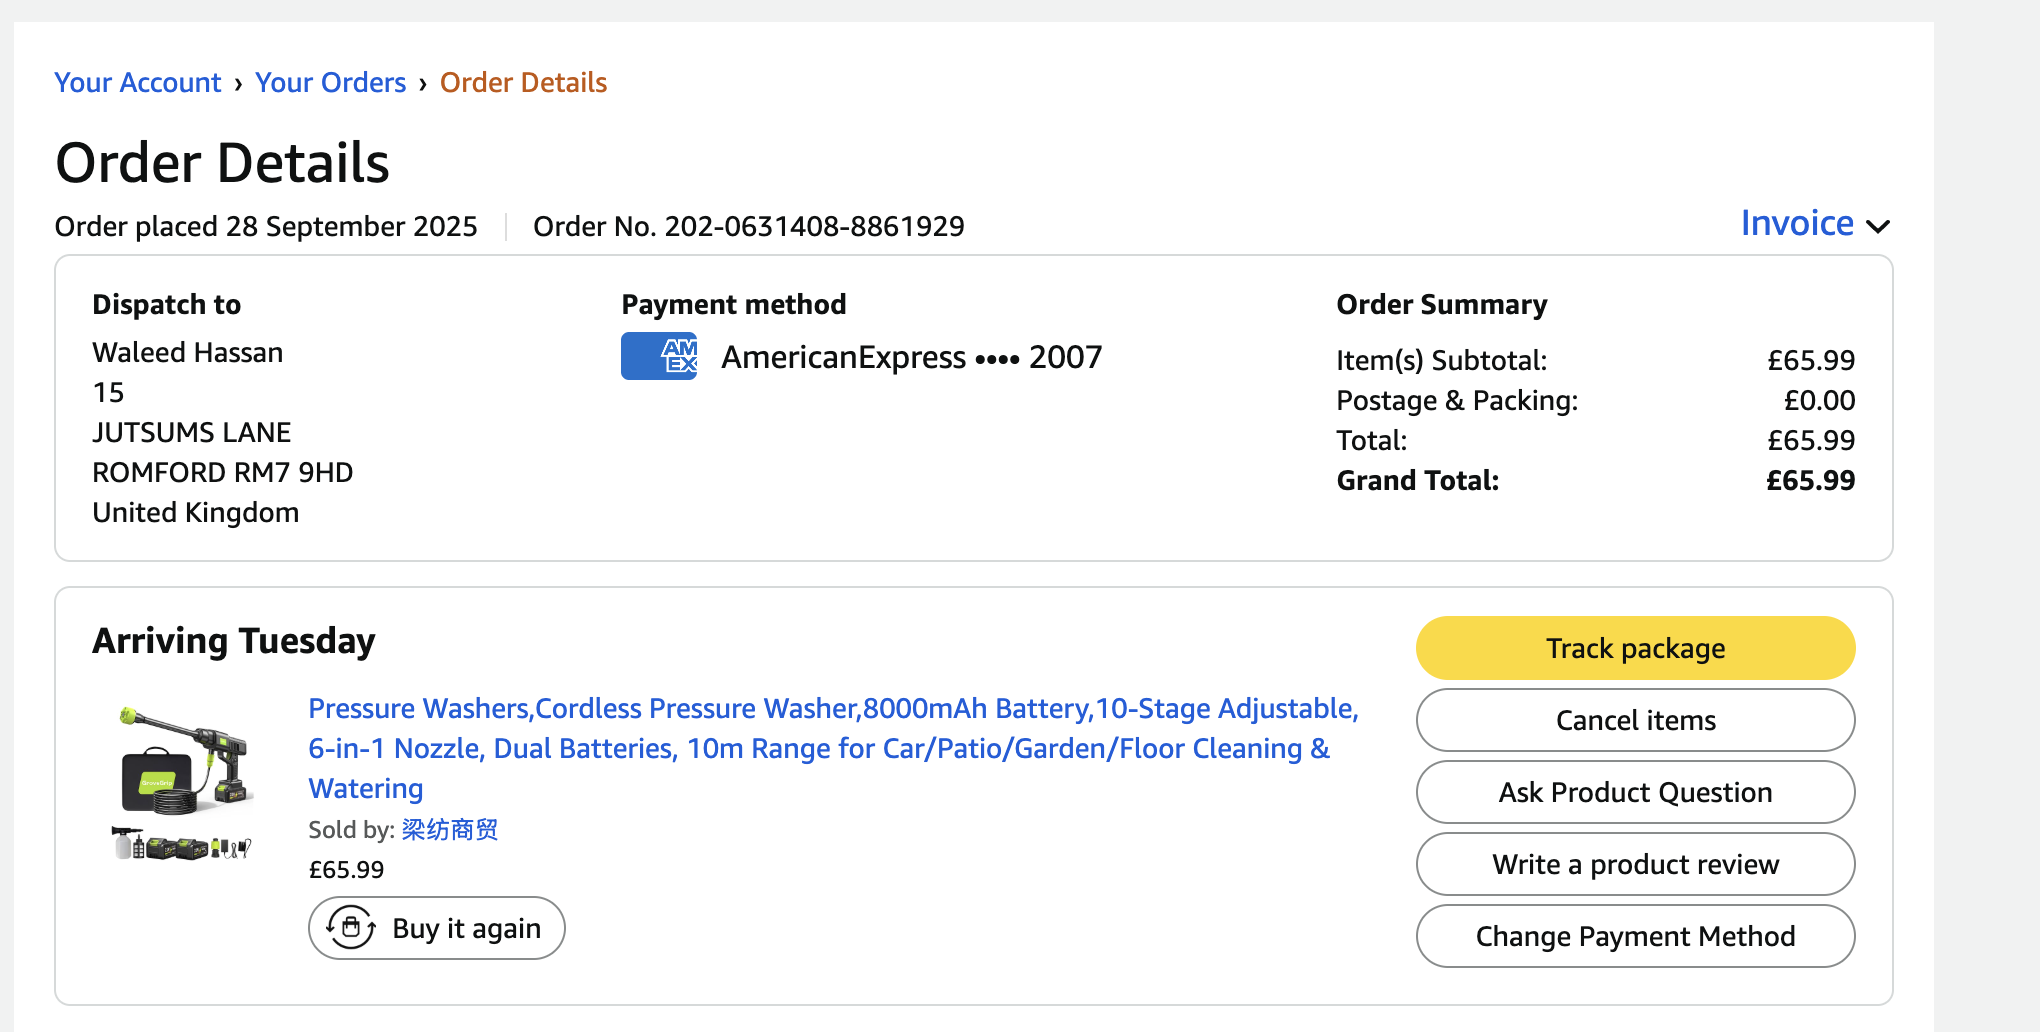The height and width of the screenshot is (1032, 2040).
Task: Click the Order Details breadcrumb
Action: click(523, 83)
